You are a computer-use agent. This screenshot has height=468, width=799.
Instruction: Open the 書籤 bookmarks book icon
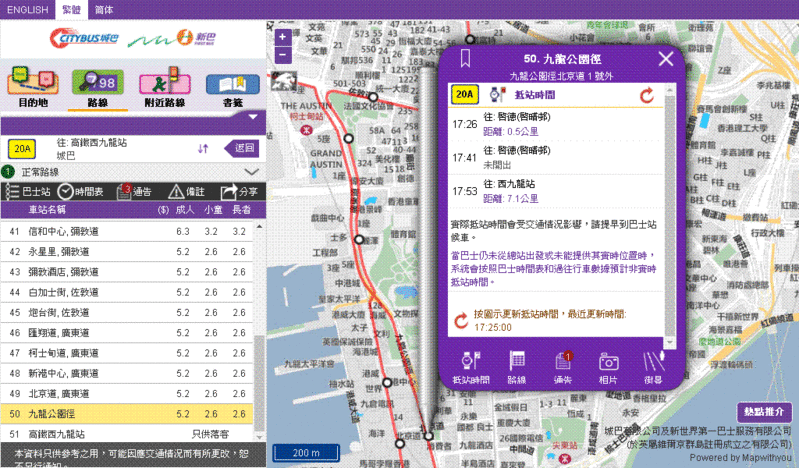click(231, 85)
